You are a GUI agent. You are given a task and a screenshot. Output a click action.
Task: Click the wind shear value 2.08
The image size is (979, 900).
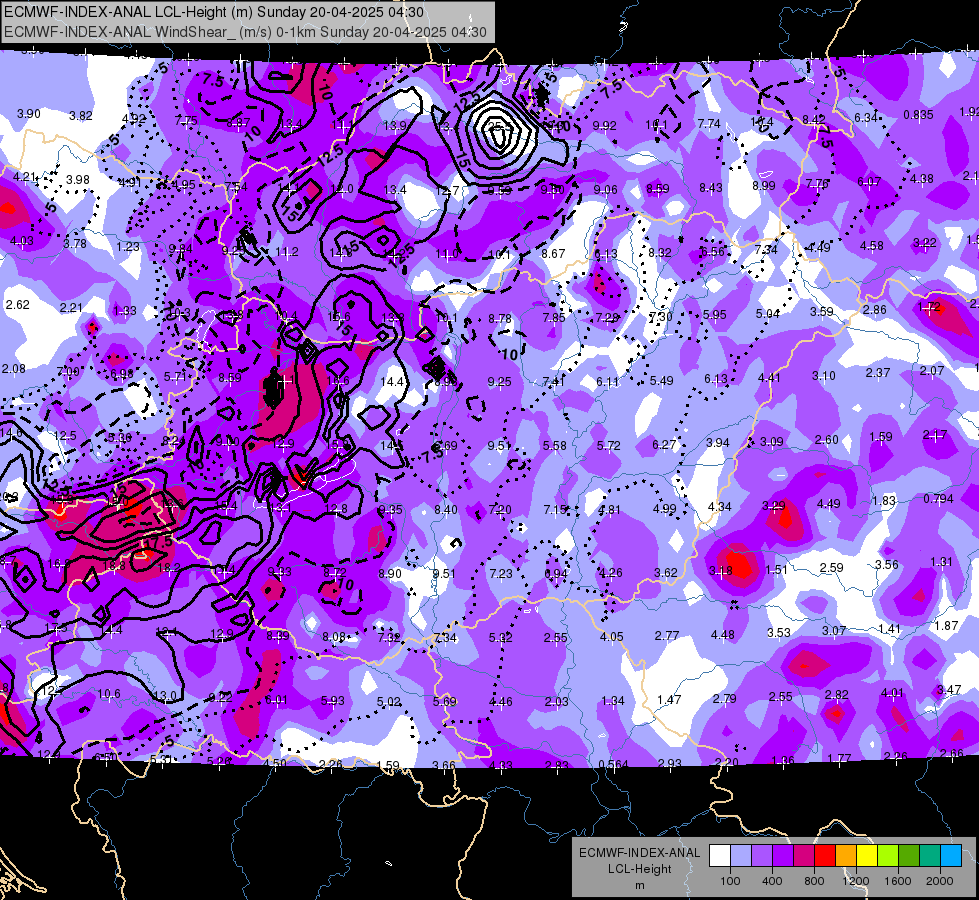pyautogui.click(x=14, y=368)
